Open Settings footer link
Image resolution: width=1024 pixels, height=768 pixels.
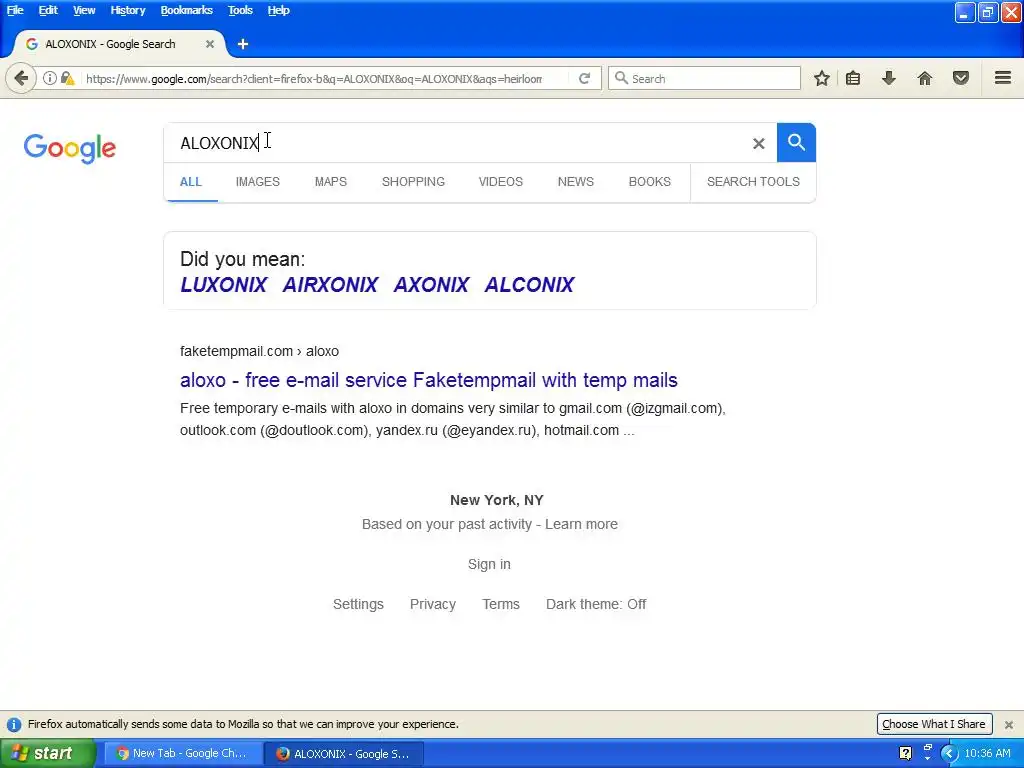[x=359, y=604]
